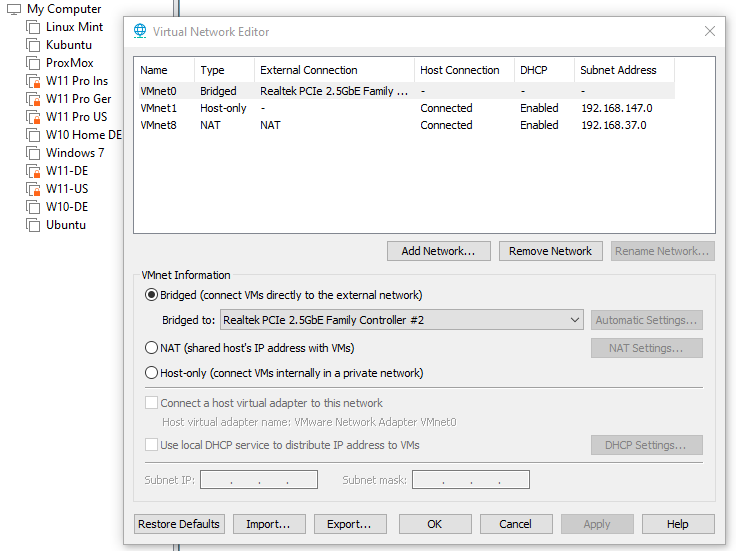Viewport: 736px width, 551px height.
Task: Click the Host Connection column header
Action: (x=465, y=70)
